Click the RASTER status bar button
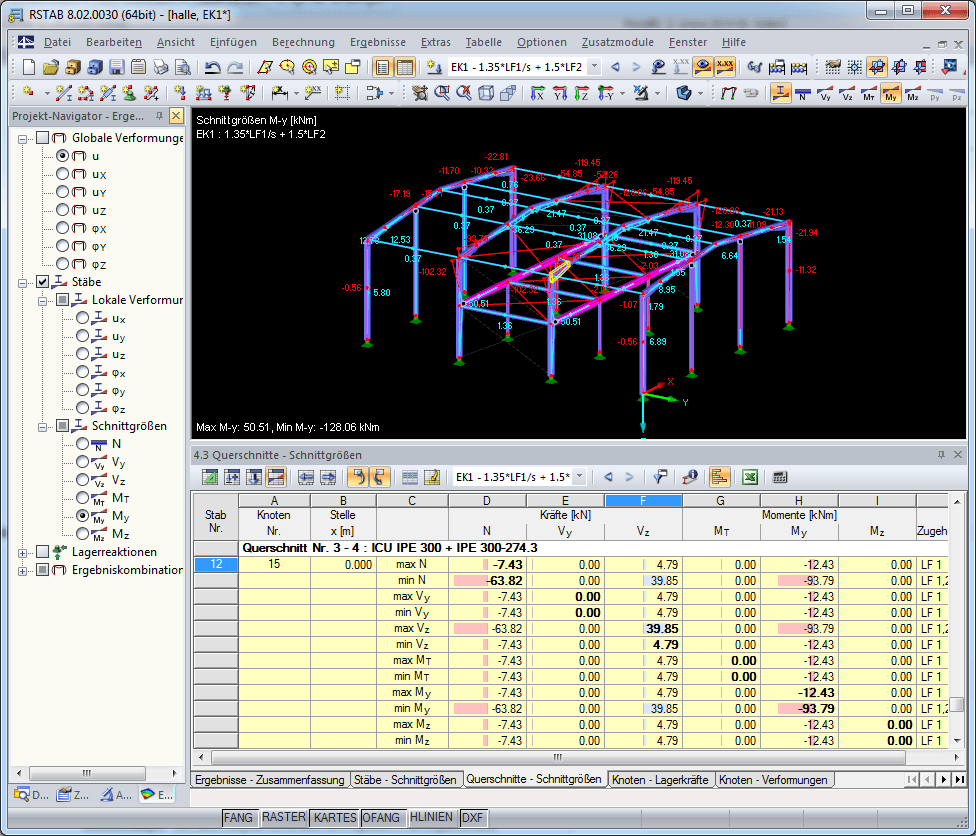Viewport: 976px width, 836px height. 283,817
